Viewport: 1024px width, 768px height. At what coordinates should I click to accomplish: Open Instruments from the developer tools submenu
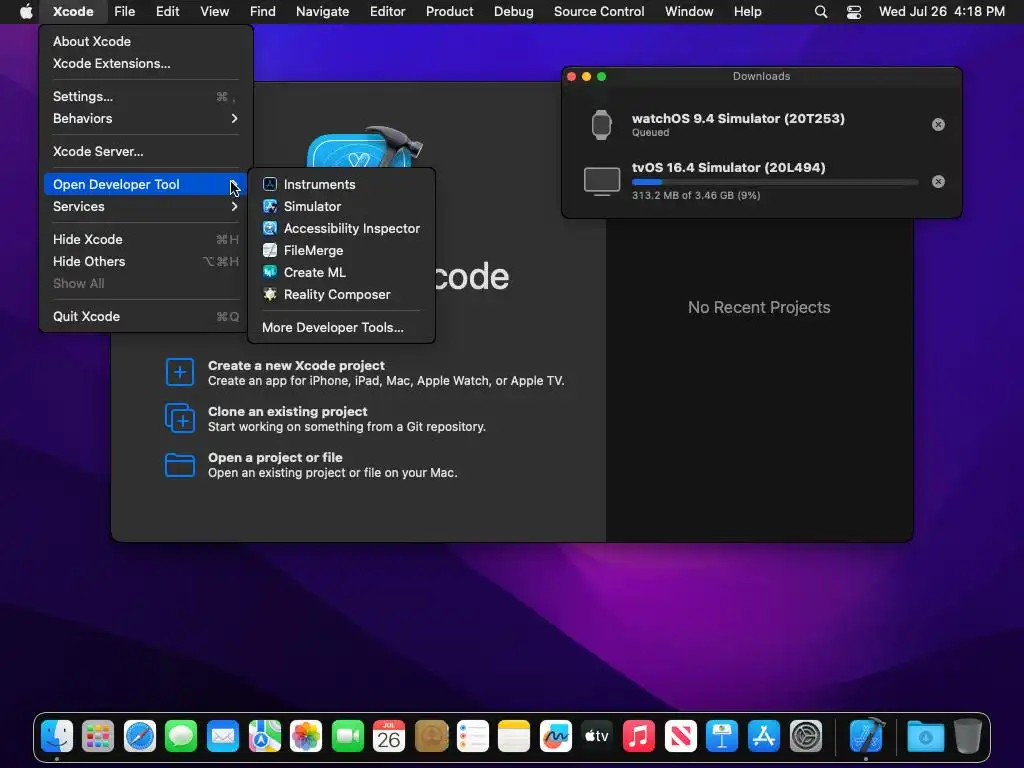341,184
